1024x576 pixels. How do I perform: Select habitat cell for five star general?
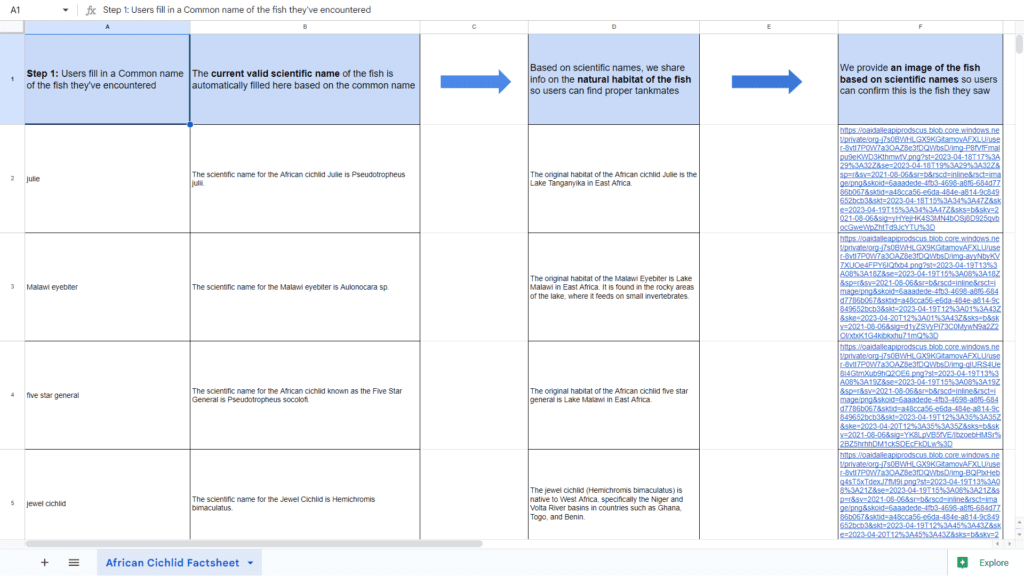click(614, 395)
